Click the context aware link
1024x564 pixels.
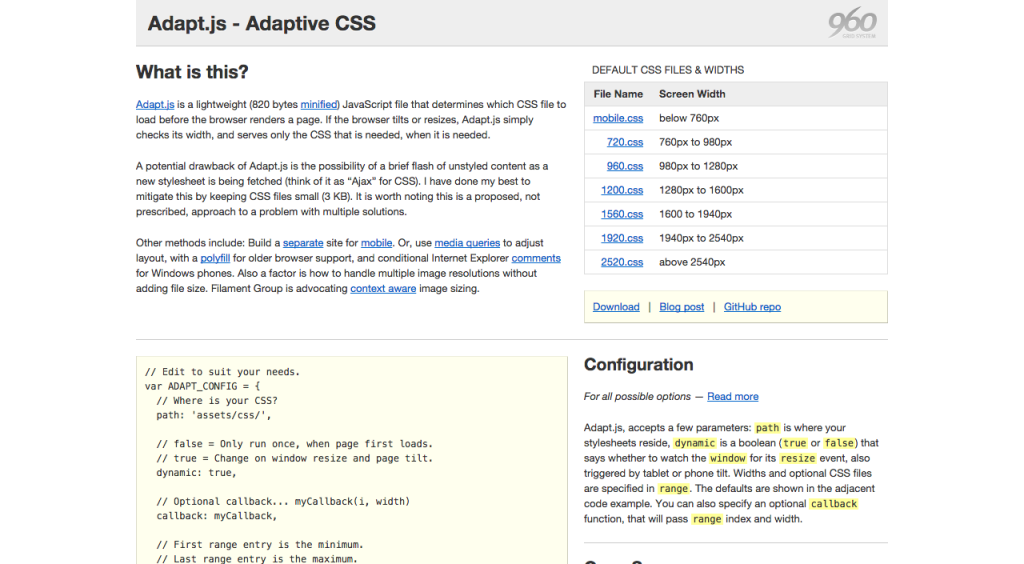(x=383, y=289)
